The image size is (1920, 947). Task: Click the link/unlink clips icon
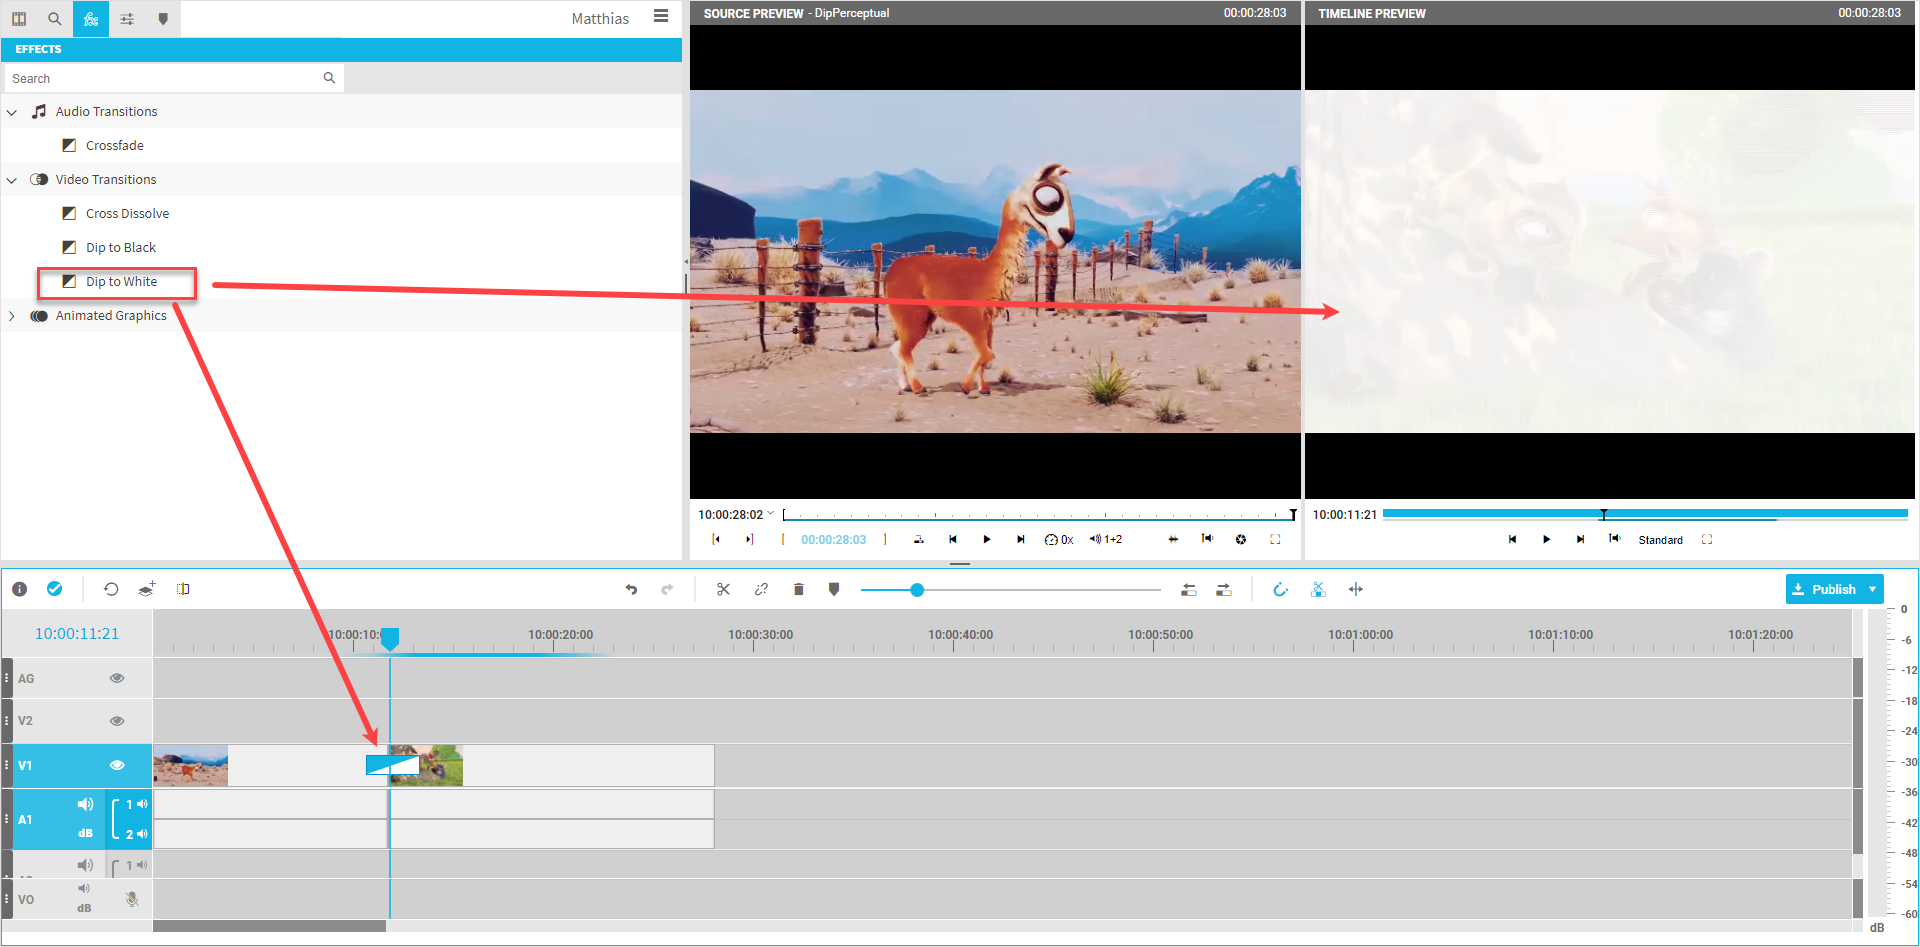tap(761, 589)
